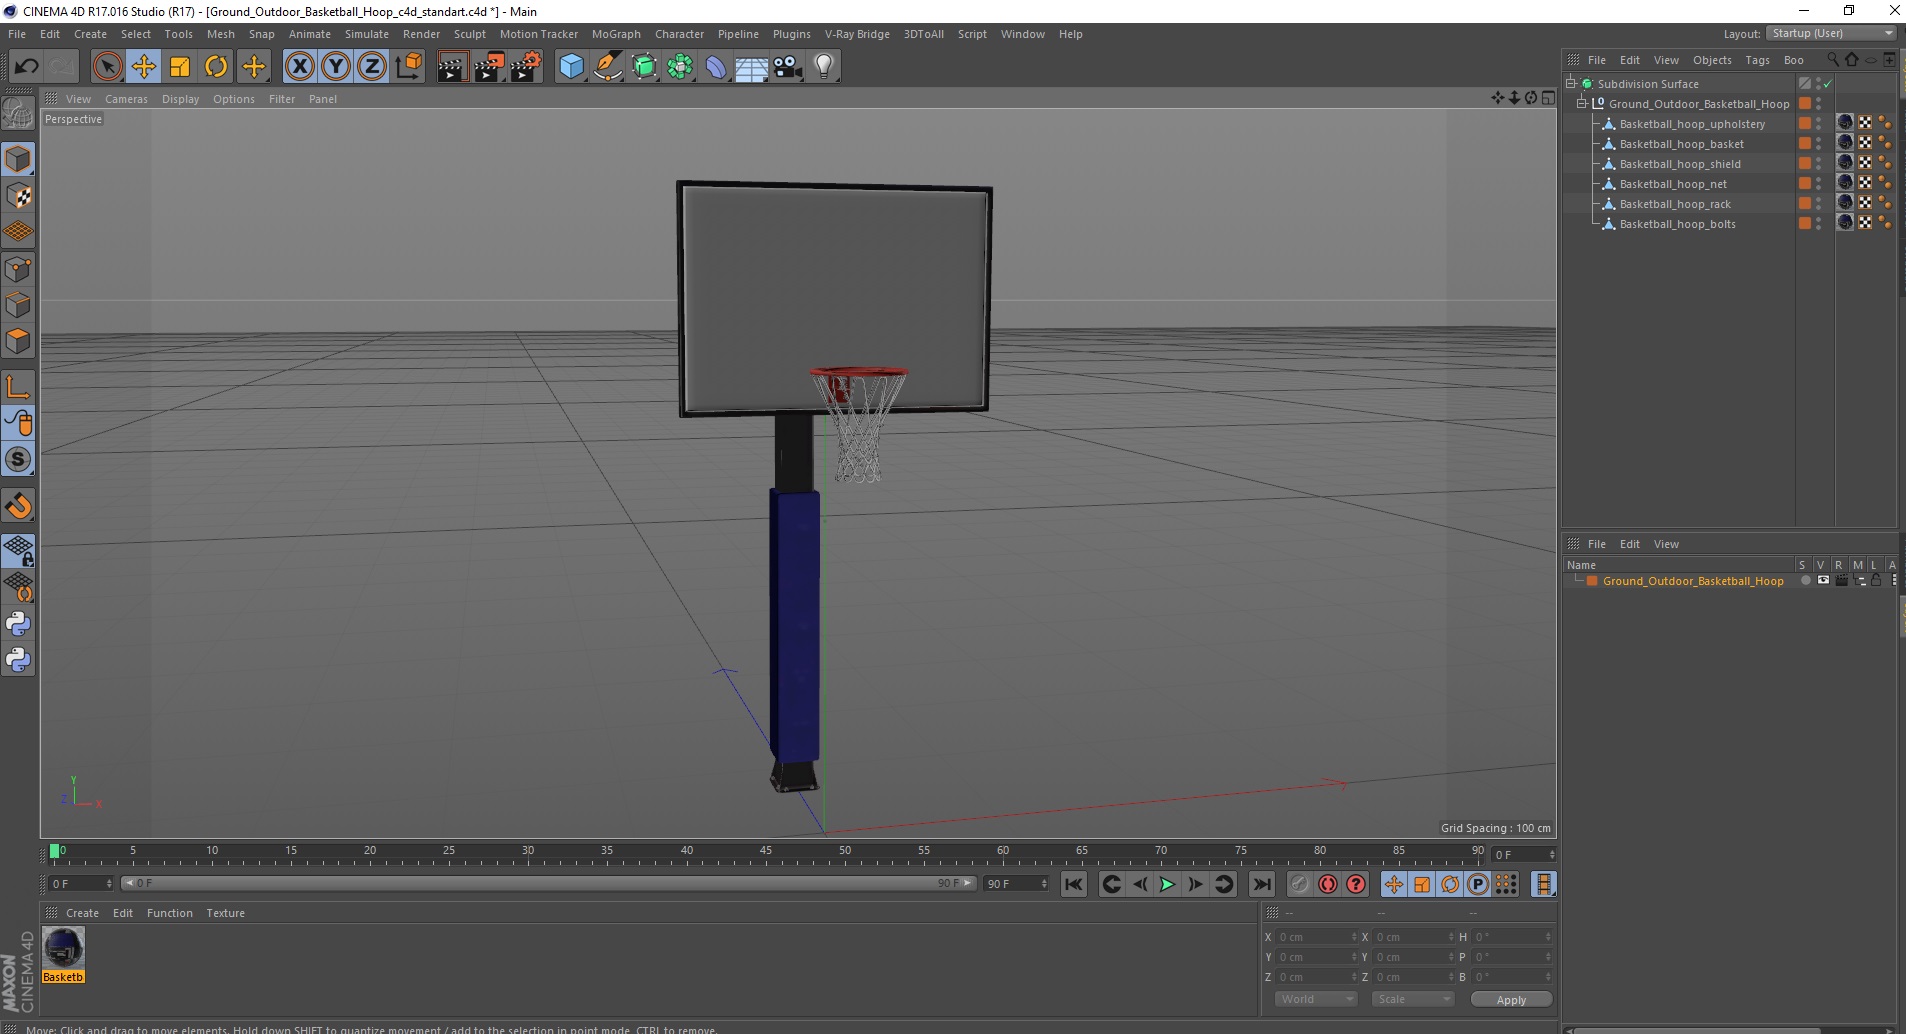Open the MoGraph menu
1906x1034 pixels.
click(x=616, y=34)
